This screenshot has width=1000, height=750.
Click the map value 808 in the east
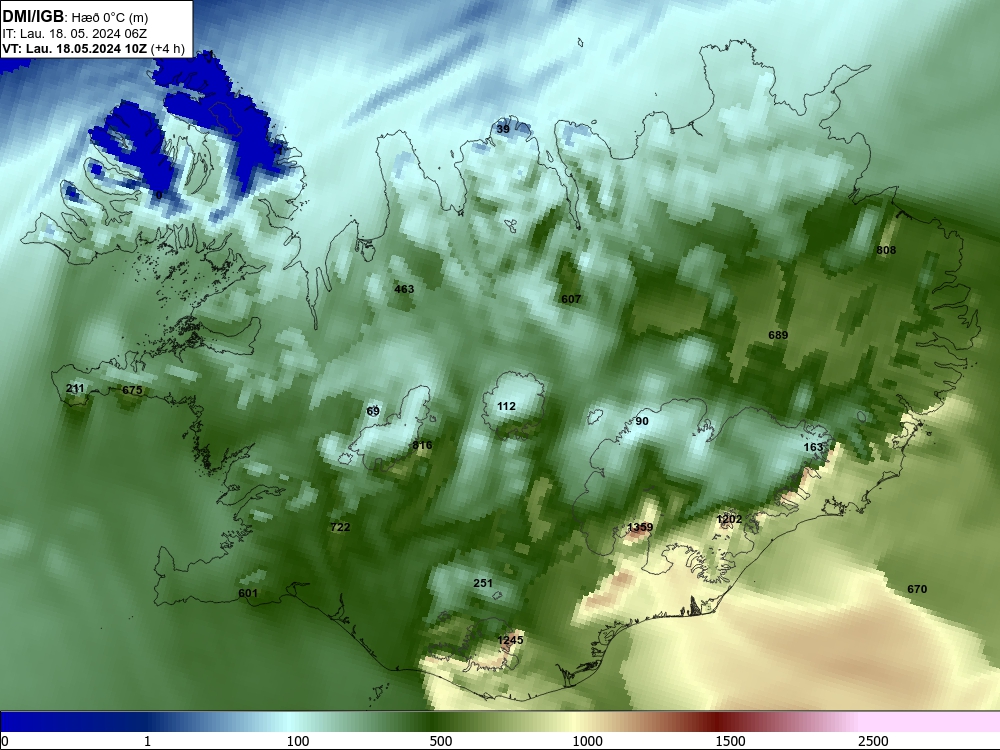point(886,250)
